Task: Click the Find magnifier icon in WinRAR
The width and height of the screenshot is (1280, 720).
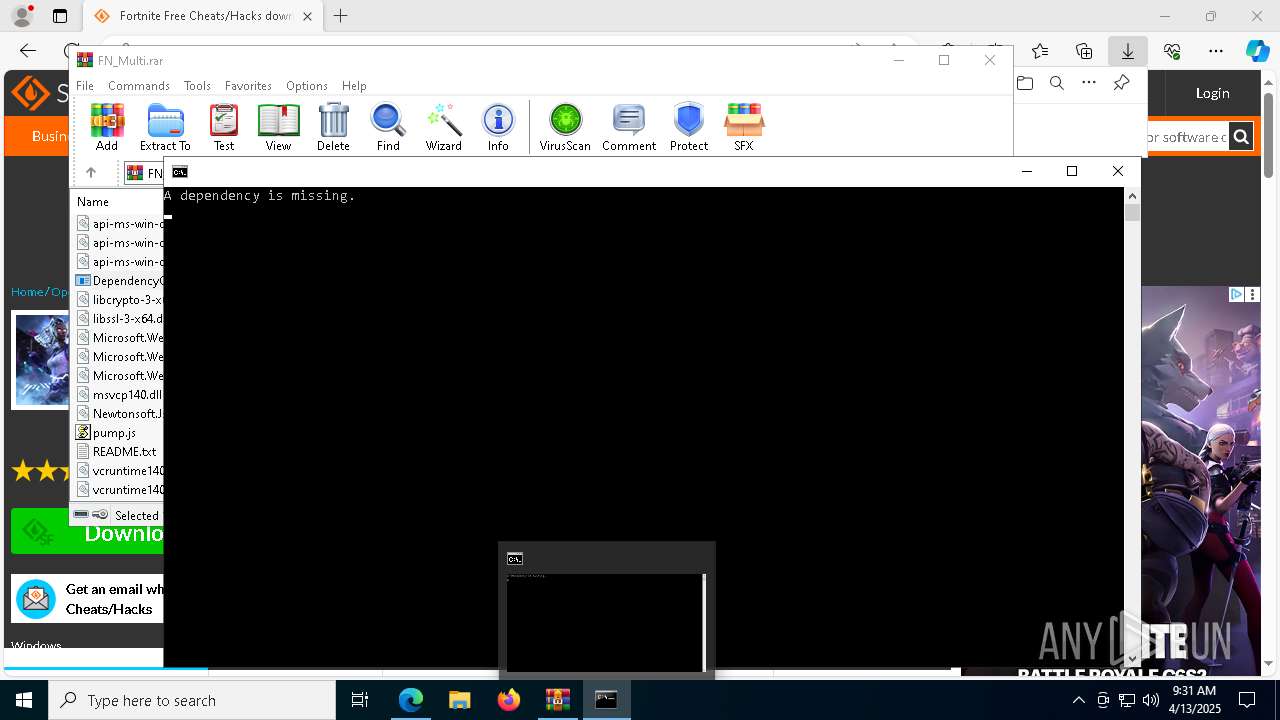Action: 388,127
